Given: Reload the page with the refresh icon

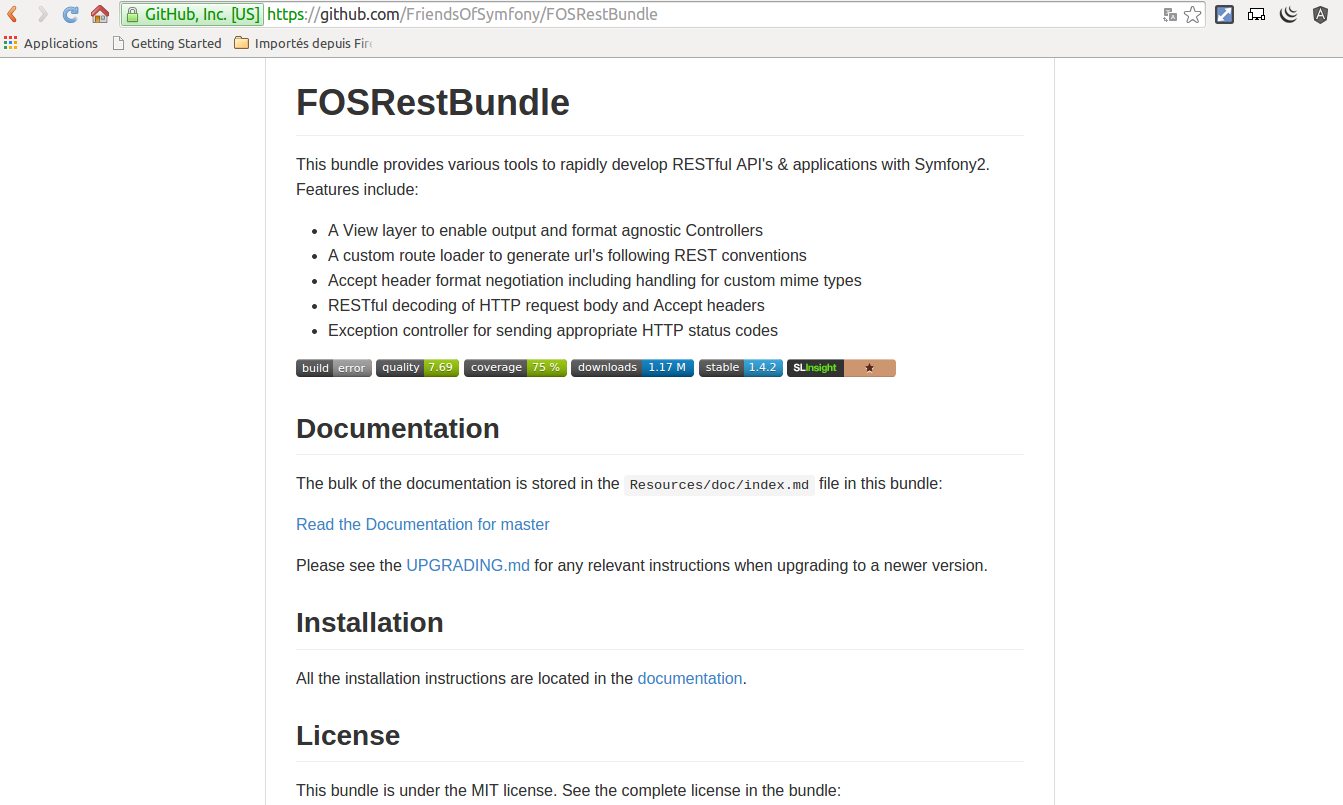Looking at the screenshot, I should (x=70, y=14).
